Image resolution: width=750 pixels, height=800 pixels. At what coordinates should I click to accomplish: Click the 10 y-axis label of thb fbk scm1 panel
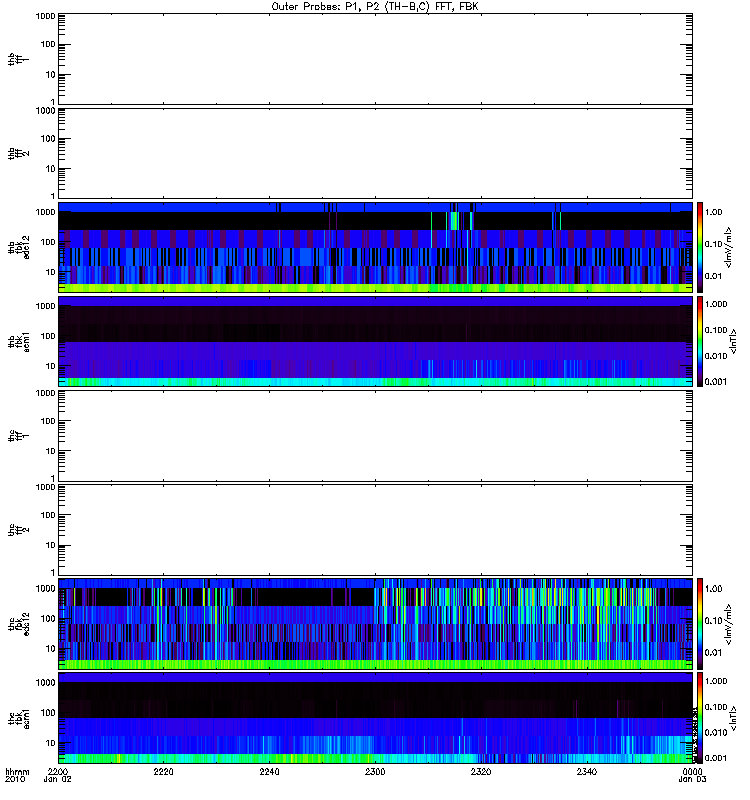[51, 366]
